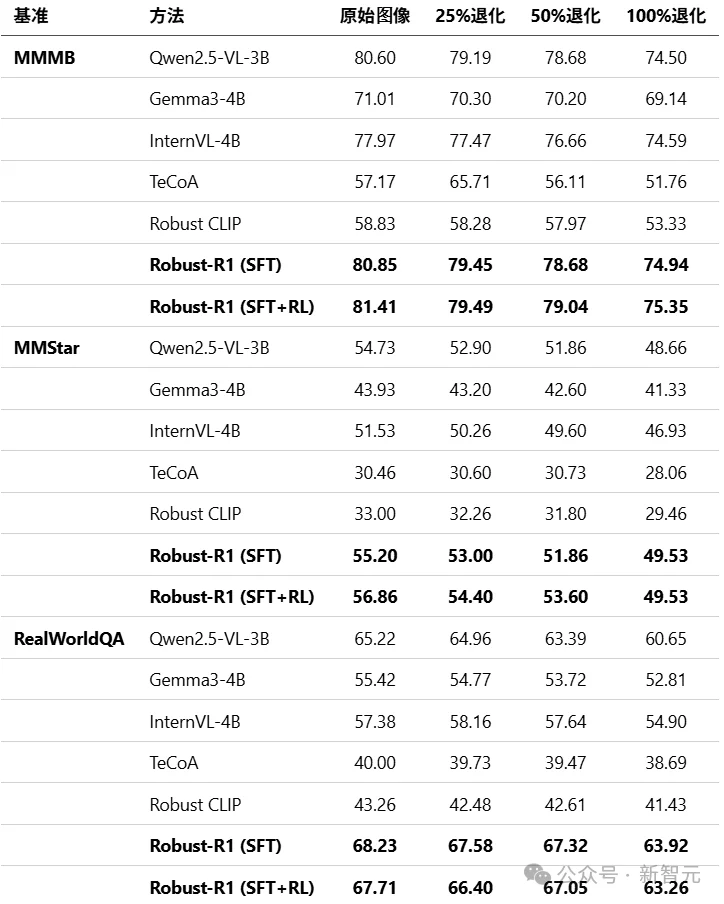Image resolution: width=724 pixels, height=904 pixels.
Task: Click the 68.23 value in RealWorldQA
Action: (375, 846)
